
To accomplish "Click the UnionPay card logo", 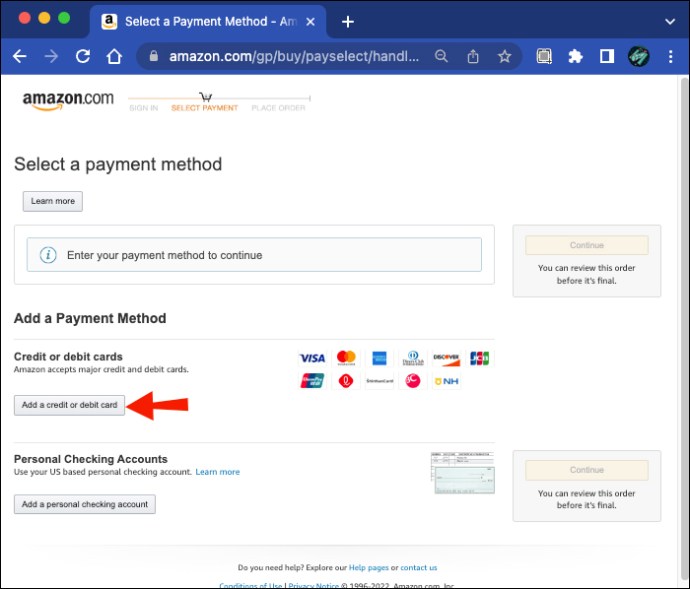I will [x=312, y=381].
